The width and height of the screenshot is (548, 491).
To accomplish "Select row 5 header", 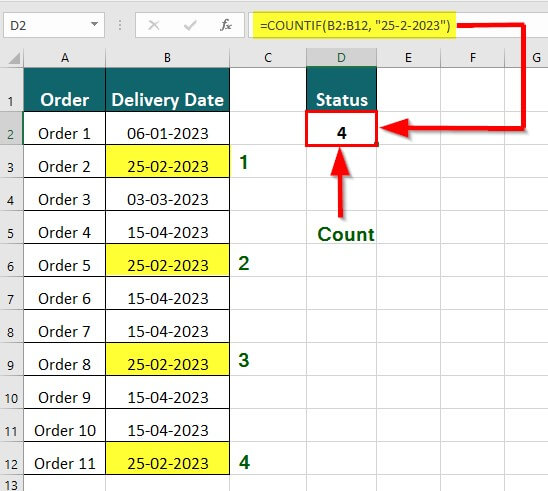I will pos(11,227).
